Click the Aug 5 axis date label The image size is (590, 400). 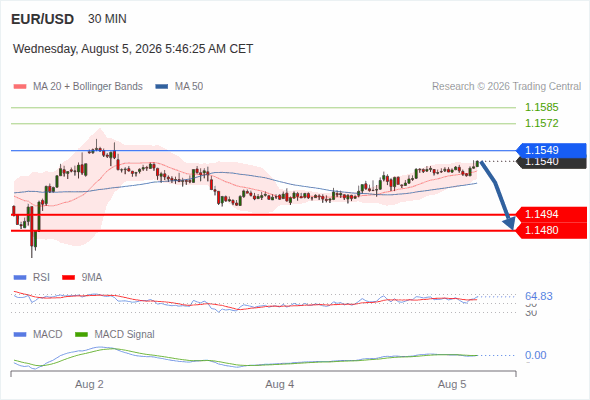pos(452,385)
